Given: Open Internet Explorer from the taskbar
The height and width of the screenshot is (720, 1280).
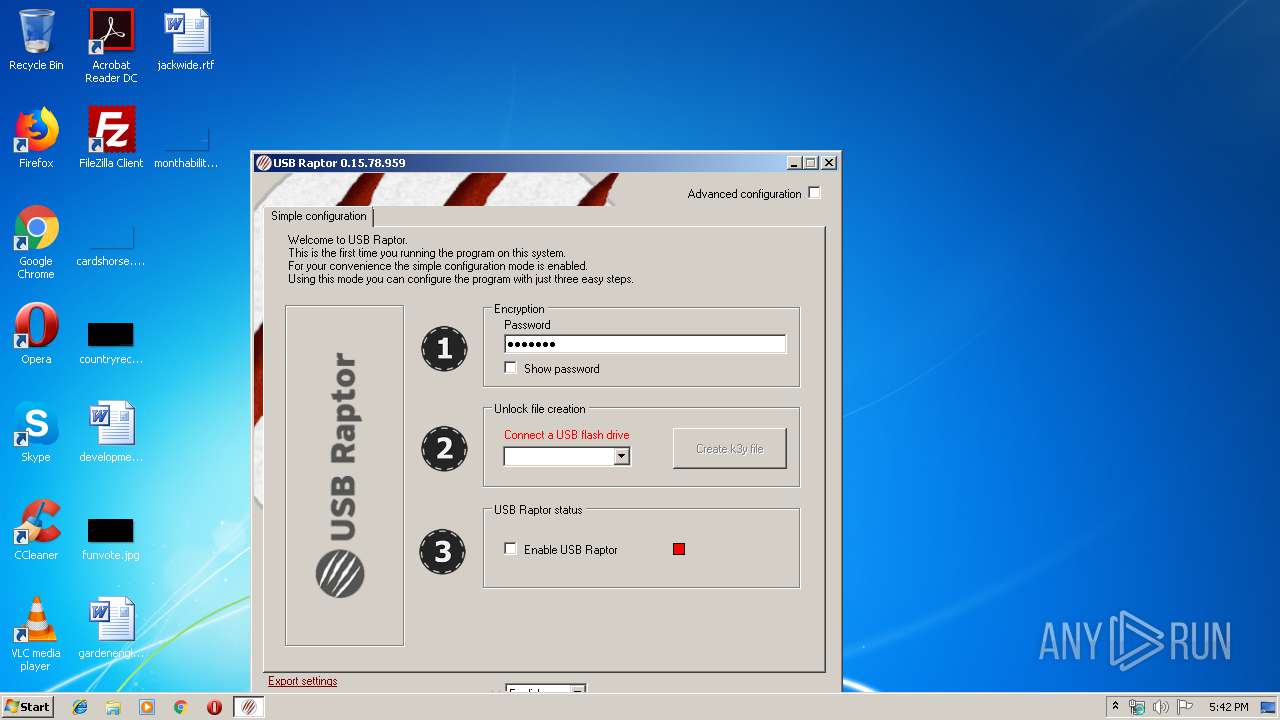Looking at the screenshot, I should tap(80, 707).
